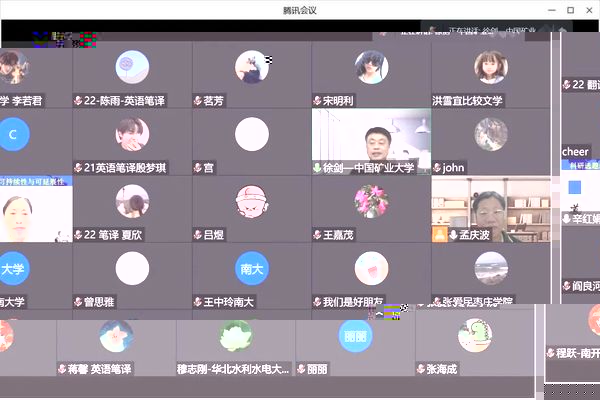Viewport: 600px width, 400px height.
Task: Click the muted mic icon beside 丽丽
Action: pos(302,369)
